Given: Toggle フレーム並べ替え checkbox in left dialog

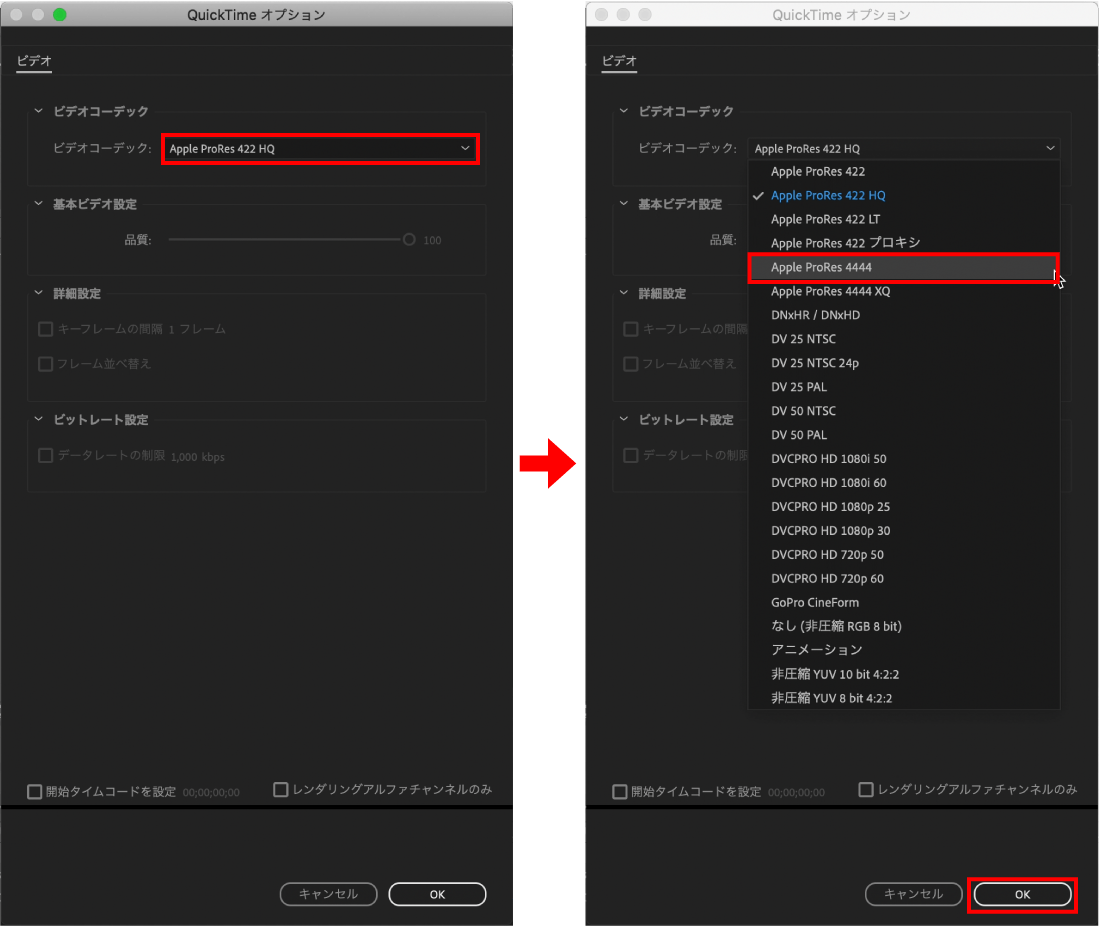Looking at the screenshot, I should 46,364.
